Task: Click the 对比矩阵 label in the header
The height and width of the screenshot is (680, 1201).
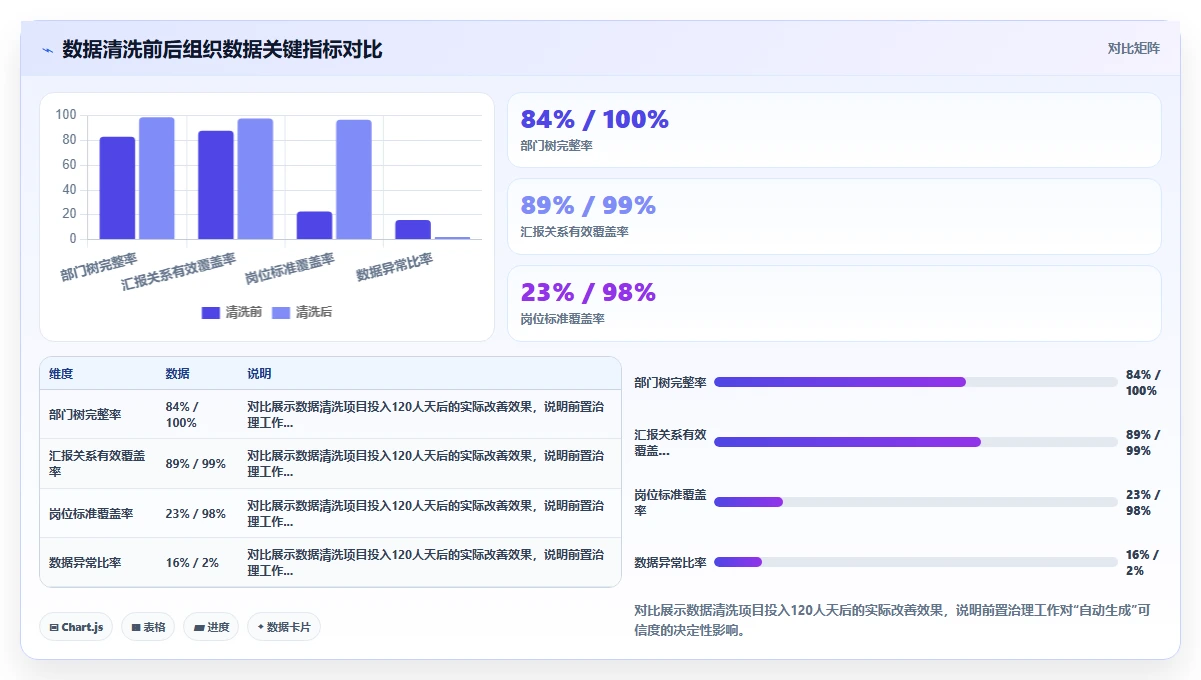Action: [1134, 48]
